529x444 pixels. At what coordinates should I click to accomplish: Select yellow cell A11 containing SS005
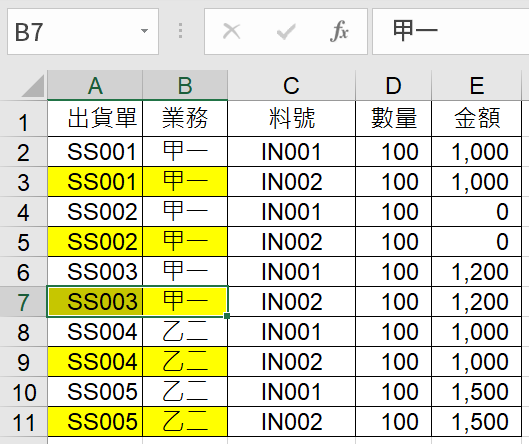(95, 422)
